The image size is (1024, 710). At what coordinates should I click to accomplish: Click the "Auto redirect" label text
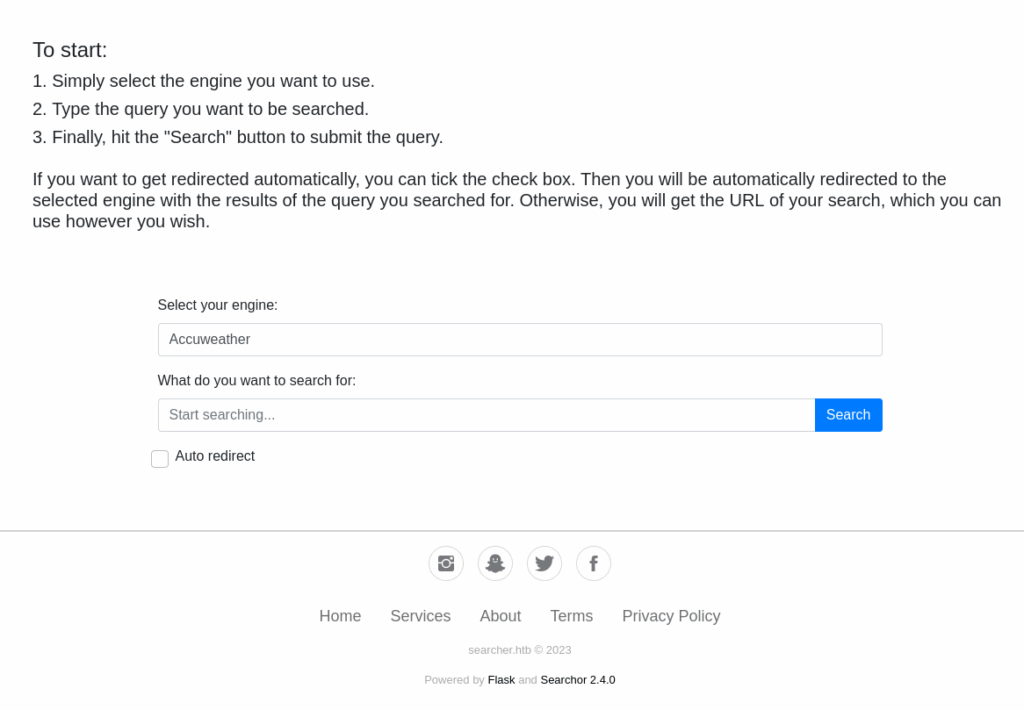click(215, 456)
